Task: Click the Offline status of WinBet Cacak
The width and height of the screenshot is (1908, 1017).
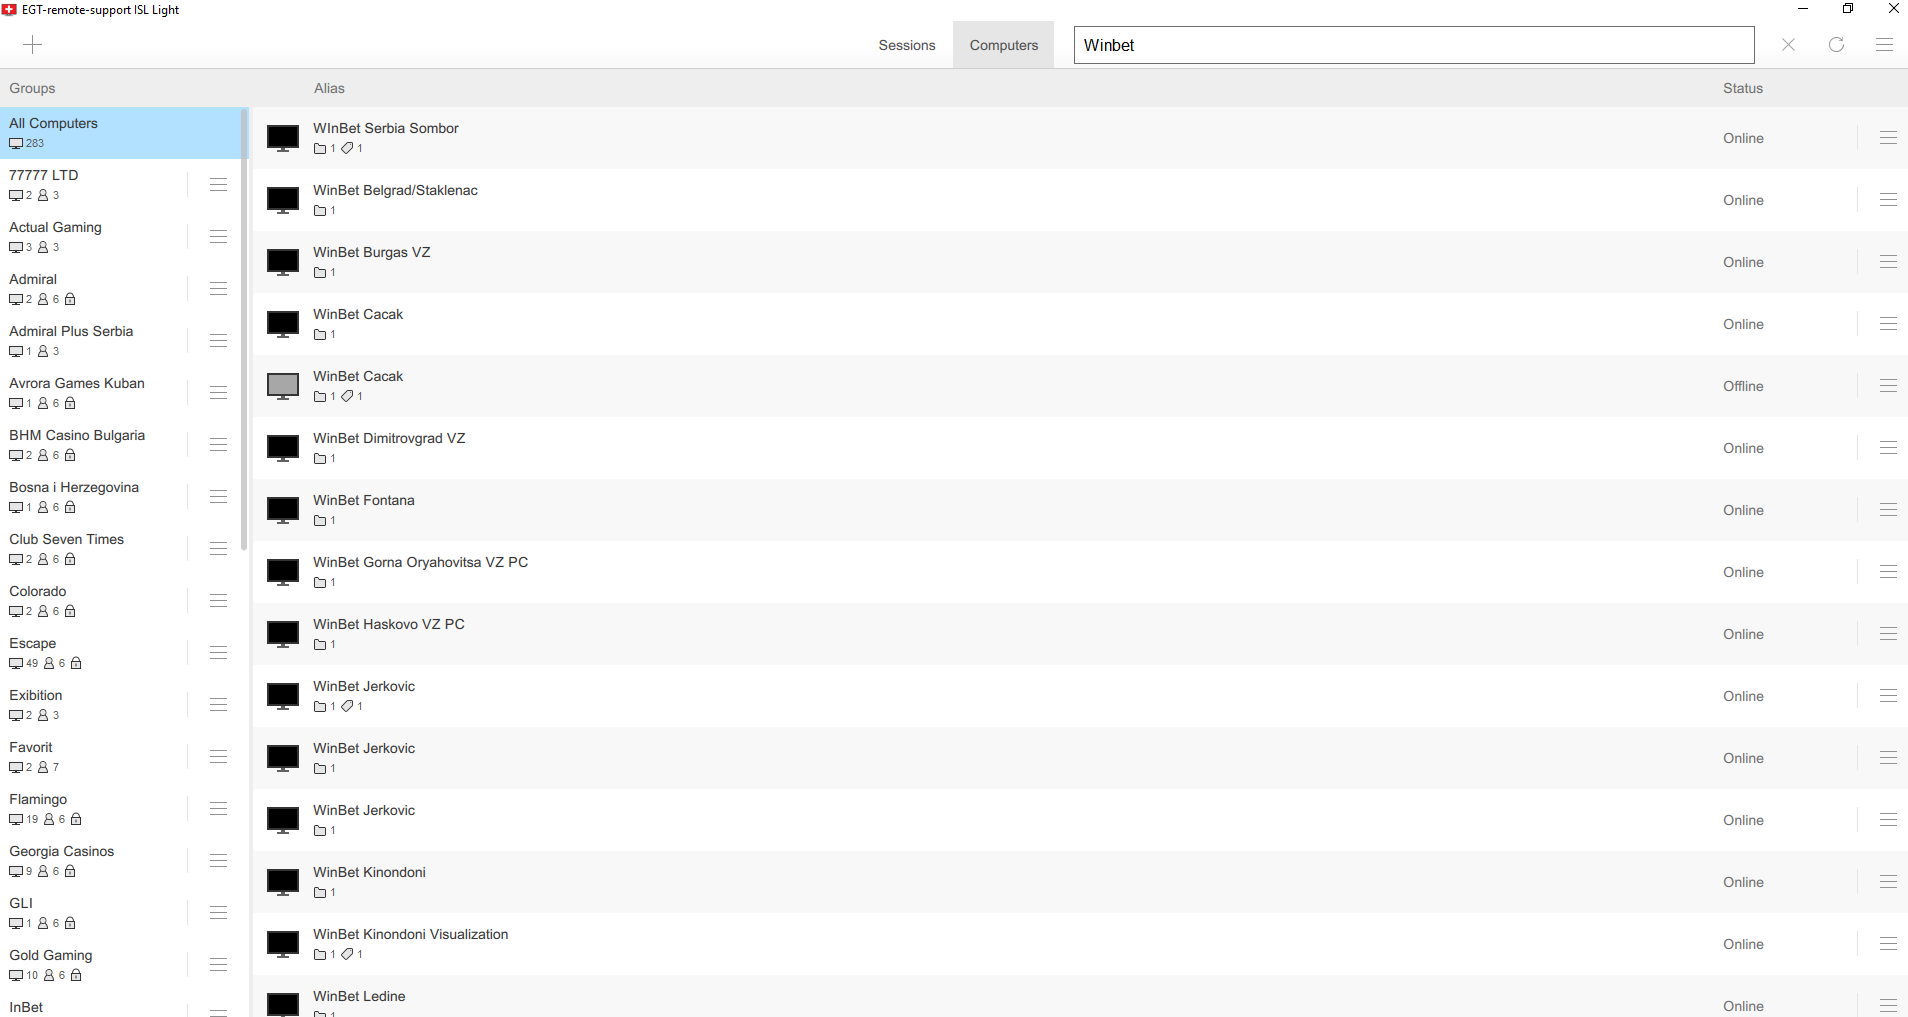Action: 1743,386
